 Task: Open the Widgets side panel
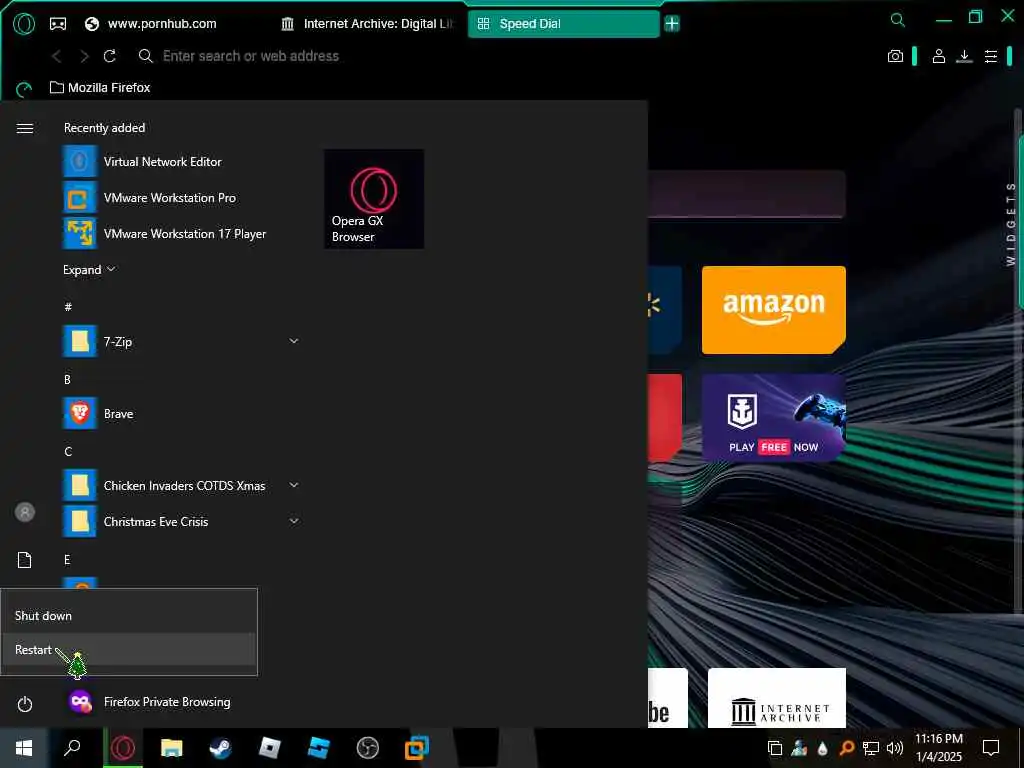[x=1010, y=224]
